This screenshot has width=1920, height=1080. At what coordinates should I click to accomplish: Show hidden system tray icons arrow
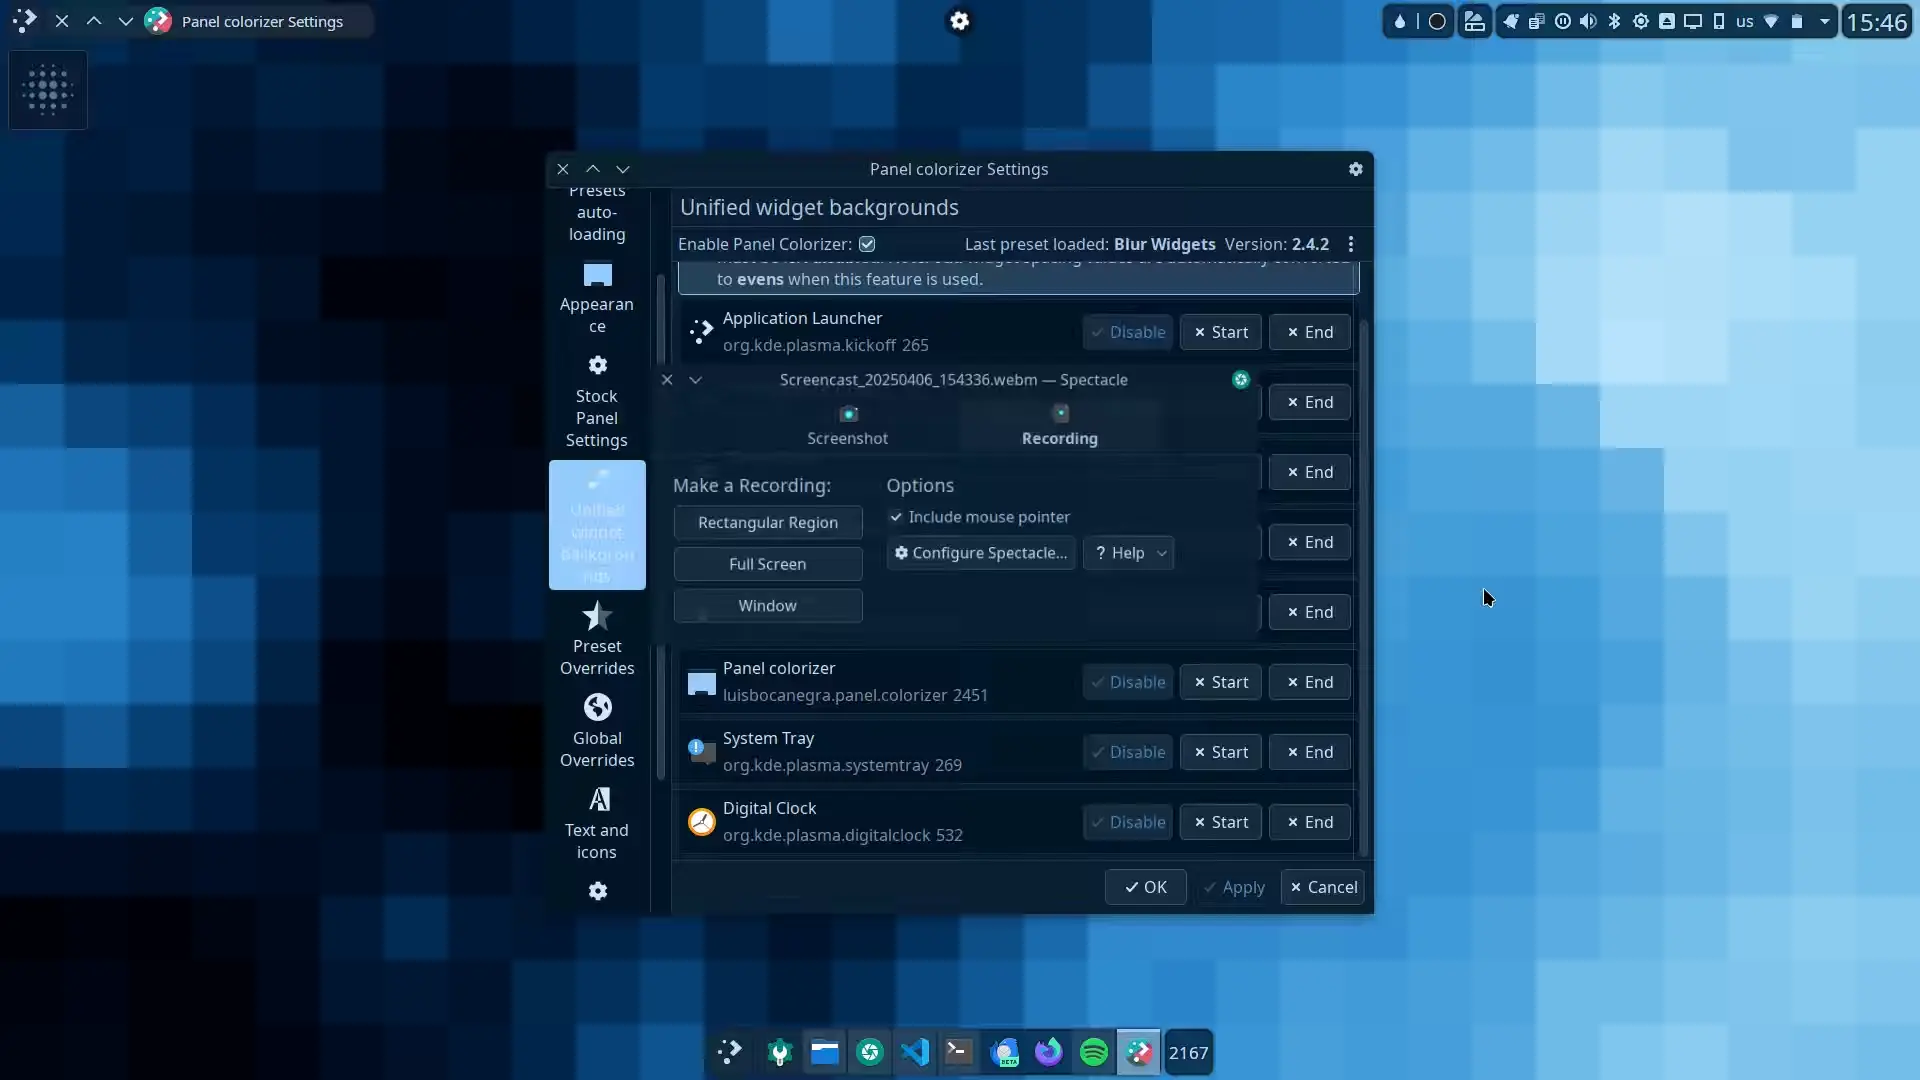pos(1824,21)
